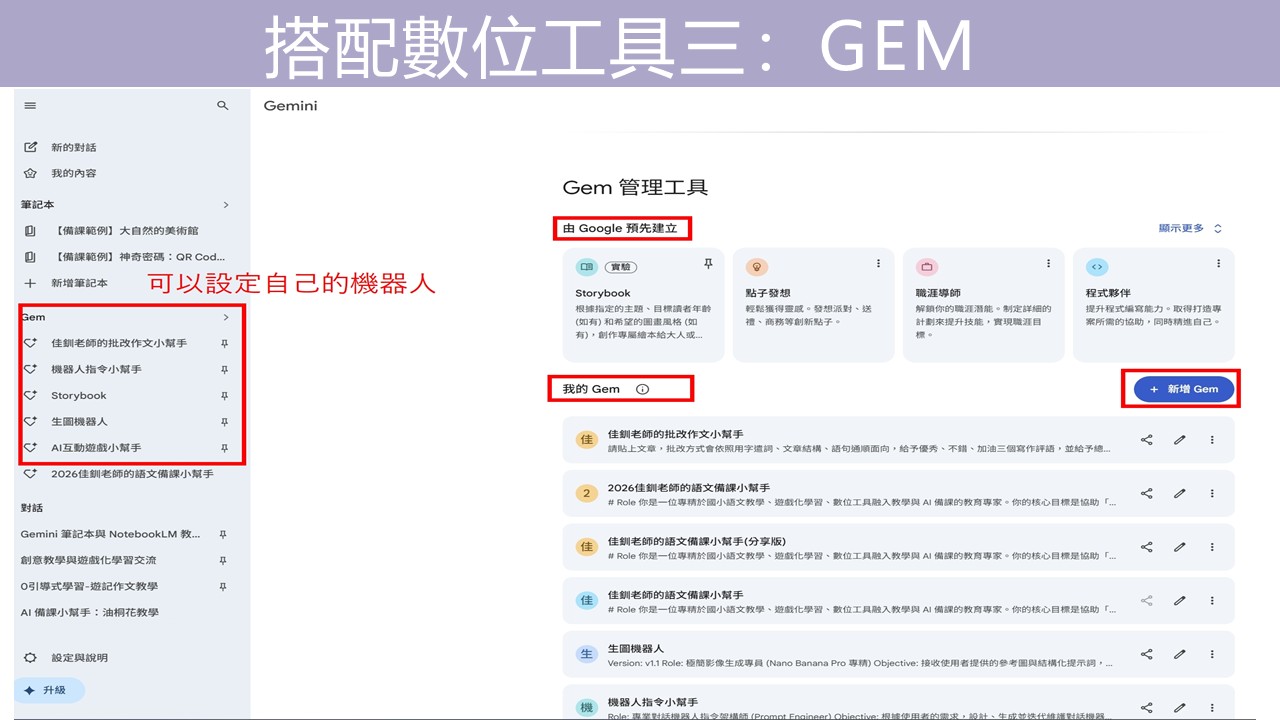Screen dimensions: 1280x720
Task: Open more menu for 語文備課小幫手(分享版) row
Action: (1212, 547)
